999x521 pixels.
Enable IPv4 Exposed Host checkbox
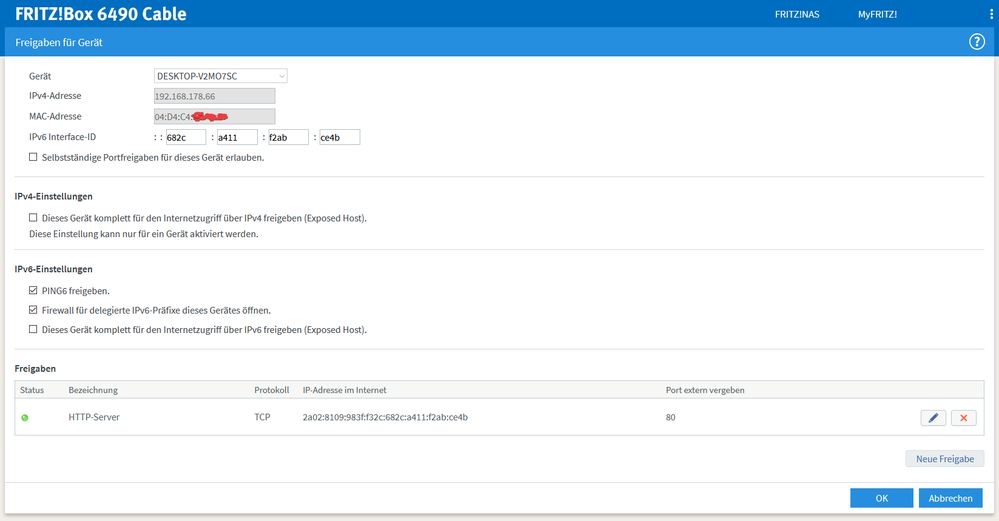click(x=33, y=217)
